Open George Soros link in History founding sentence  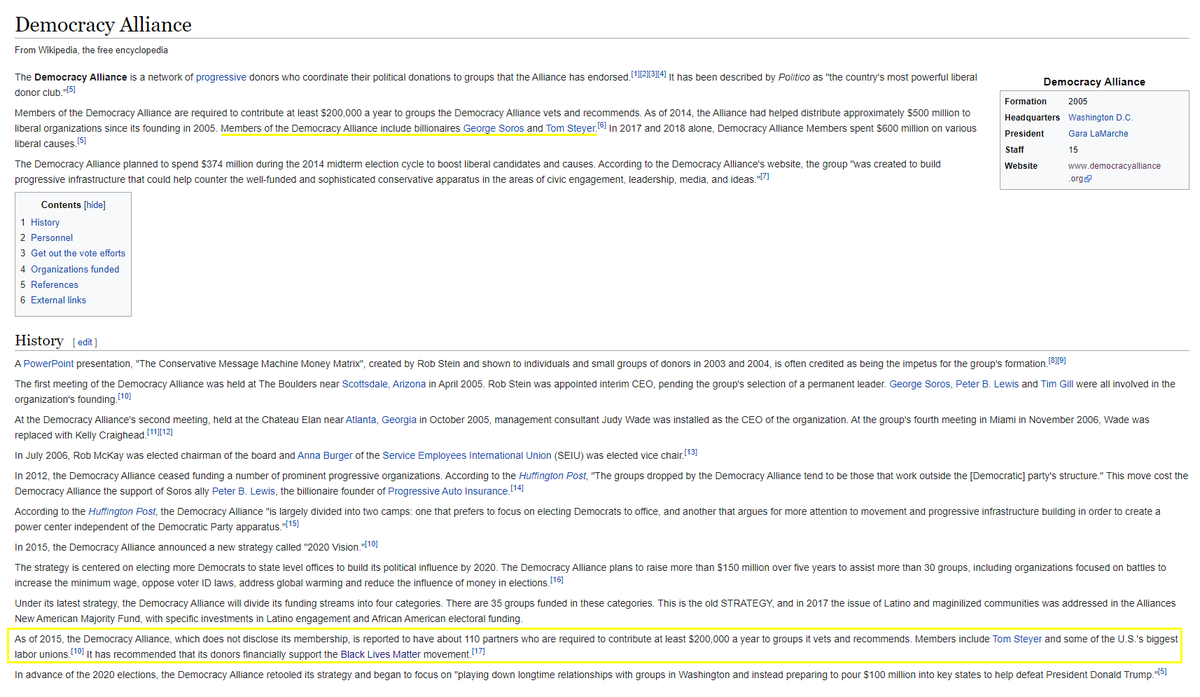coord(920,384)
